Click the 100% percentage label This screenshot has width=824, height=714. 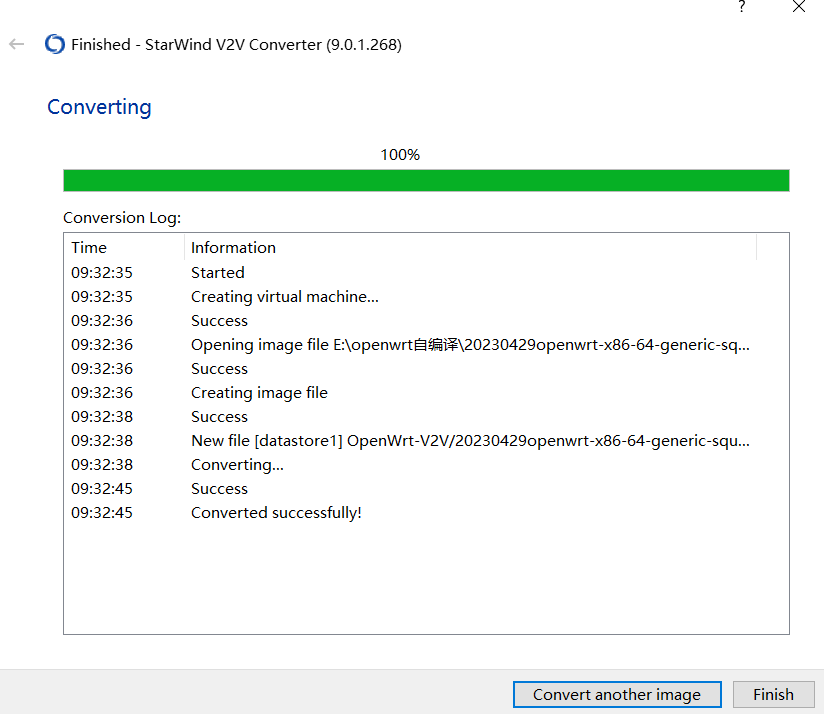point(400,155)
